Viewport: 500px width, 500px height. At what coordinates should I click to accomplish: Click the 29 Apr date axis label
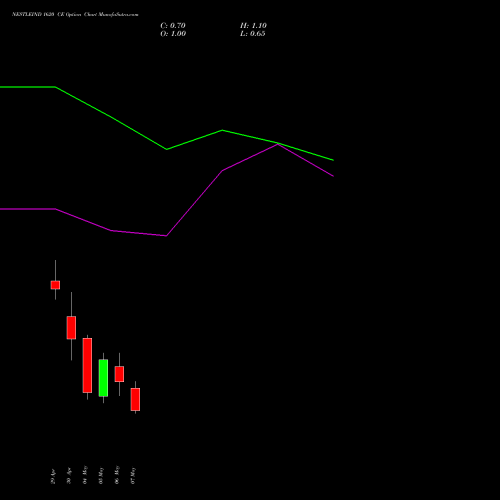click(x=53, y=476)
